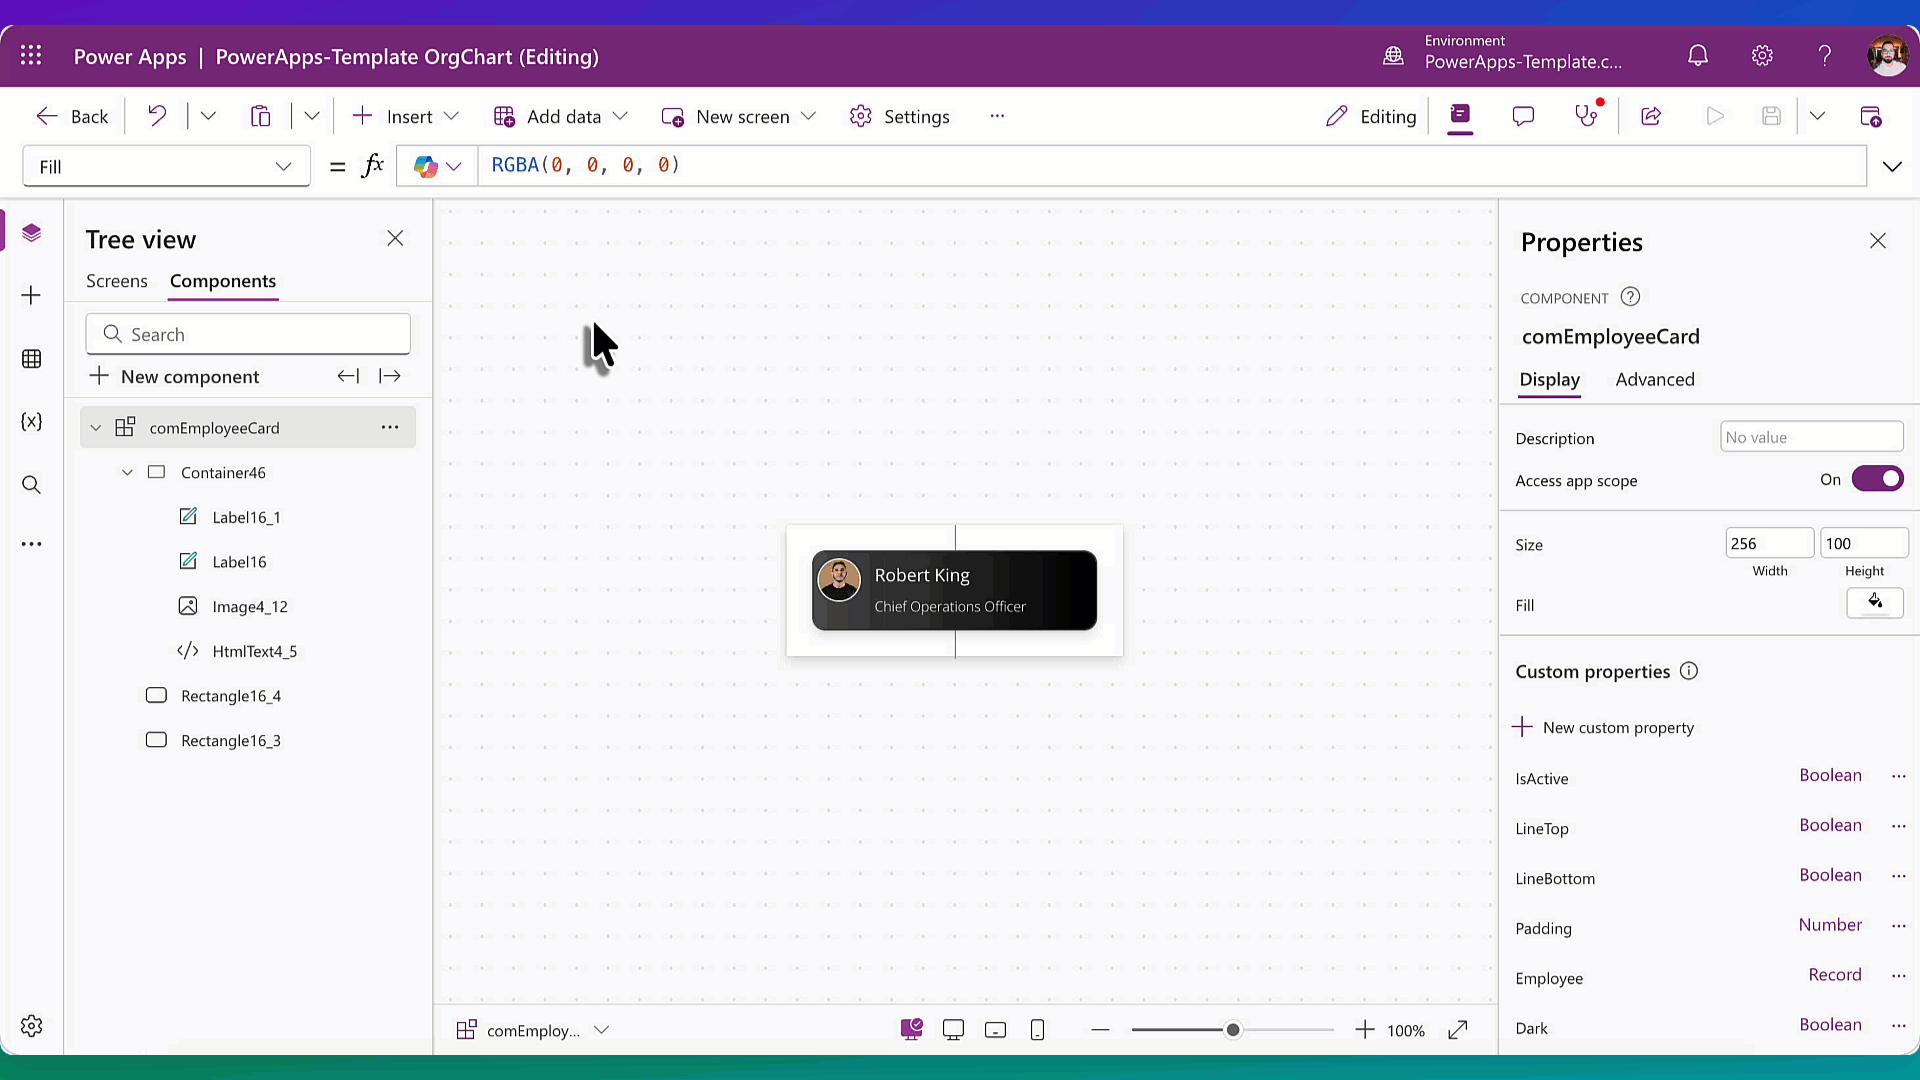This screenshot has width=1920, height=1080.
Task: Collapse the comEmployeeCard tree node
Action: 96,428
